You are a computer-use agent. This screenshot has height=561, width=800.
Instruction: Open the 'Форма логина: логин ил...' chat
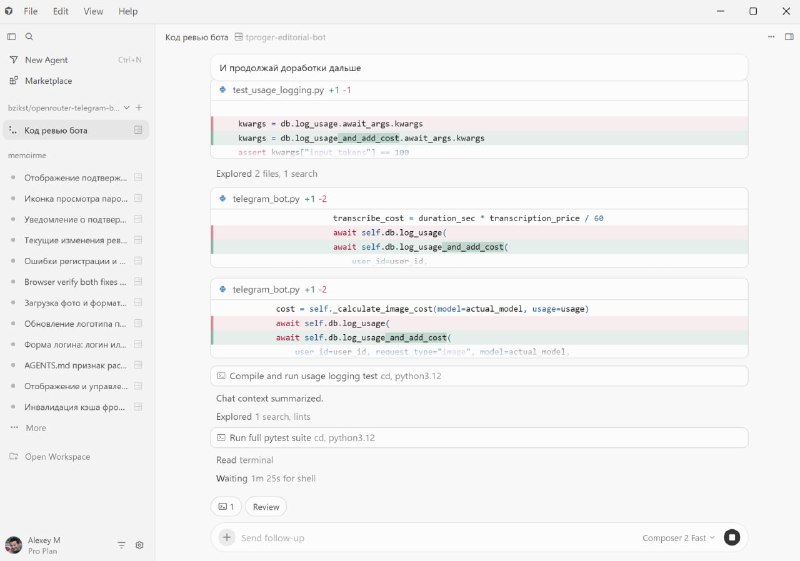tap(76, 344)
